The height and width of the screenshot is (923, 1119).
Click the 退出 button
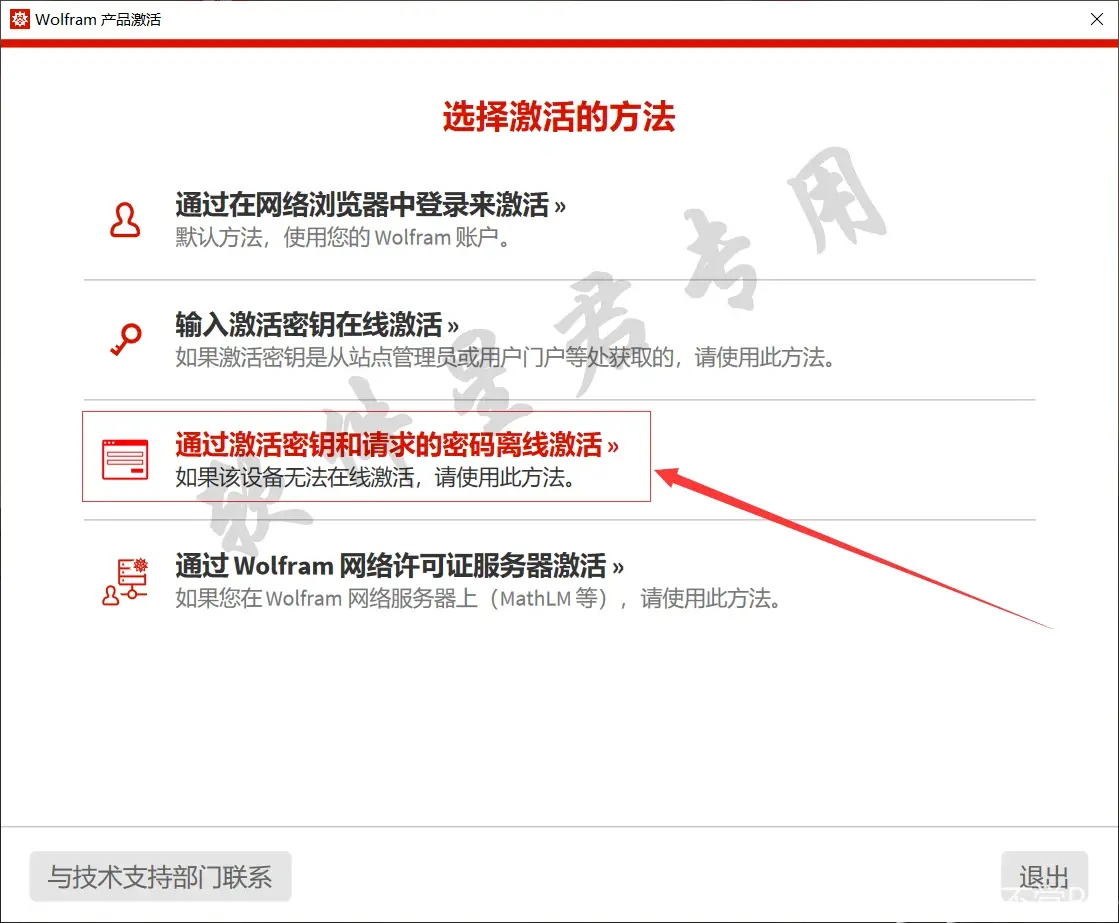click(1044, 877)
